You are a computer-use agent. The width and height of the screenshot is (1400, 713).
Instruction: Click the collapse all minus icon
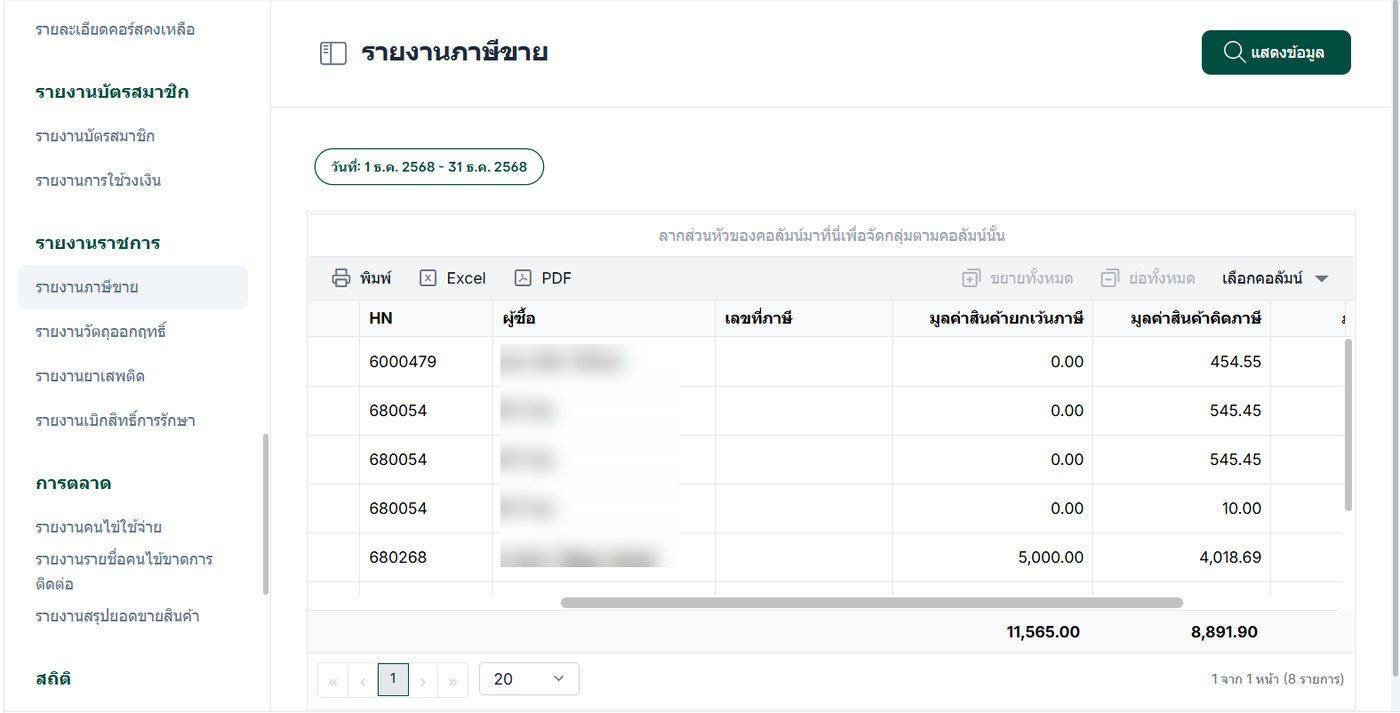tap(1109, 279)
